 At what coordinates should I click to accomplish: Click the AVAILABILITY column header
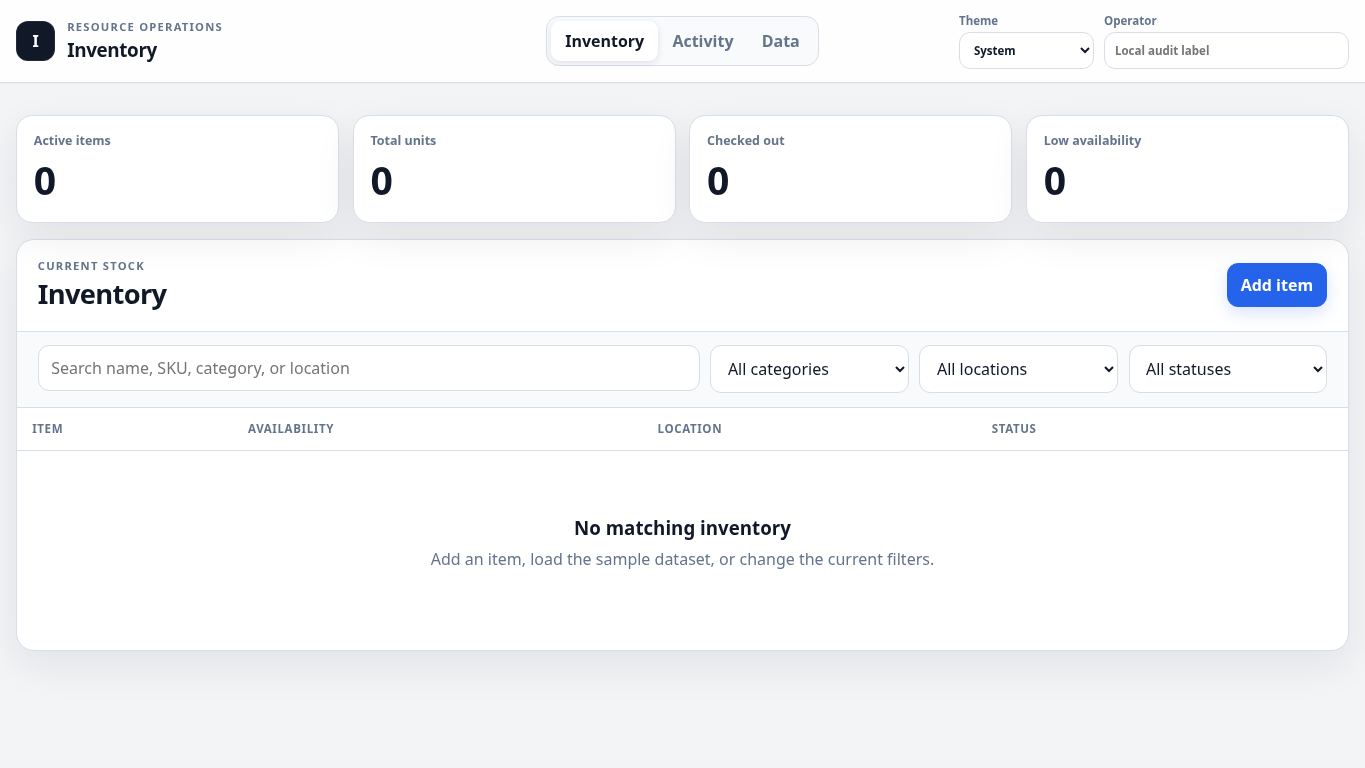point(291,429)
